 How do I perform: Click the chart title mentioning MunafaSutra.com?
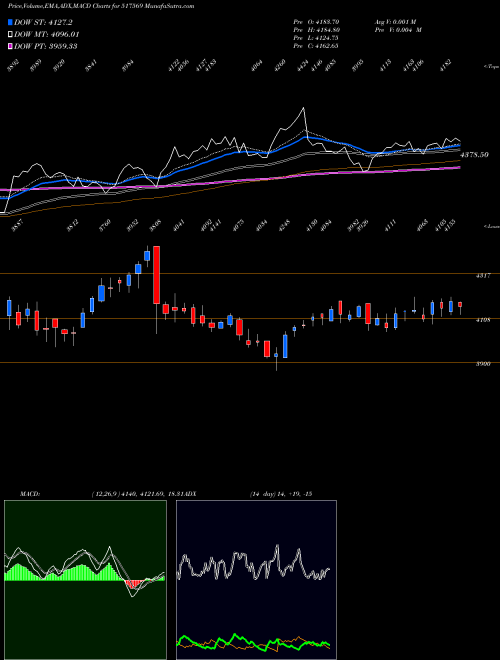point(101,6)
